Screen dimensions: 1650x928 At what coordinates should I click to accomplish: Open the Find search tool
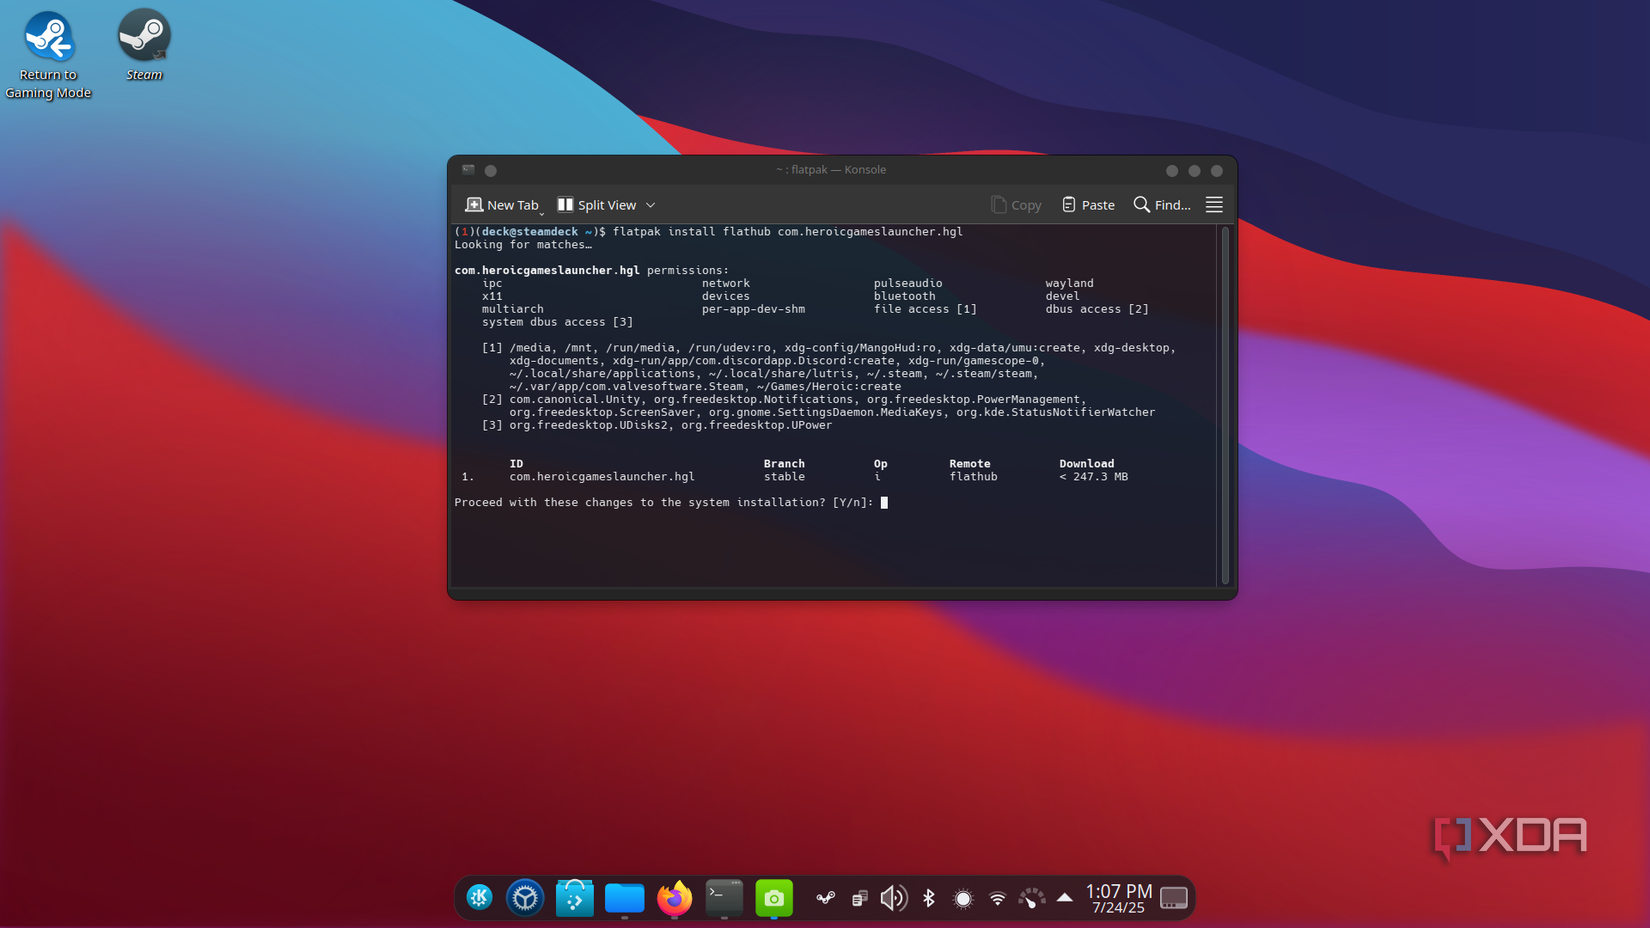click(1162, 205)
